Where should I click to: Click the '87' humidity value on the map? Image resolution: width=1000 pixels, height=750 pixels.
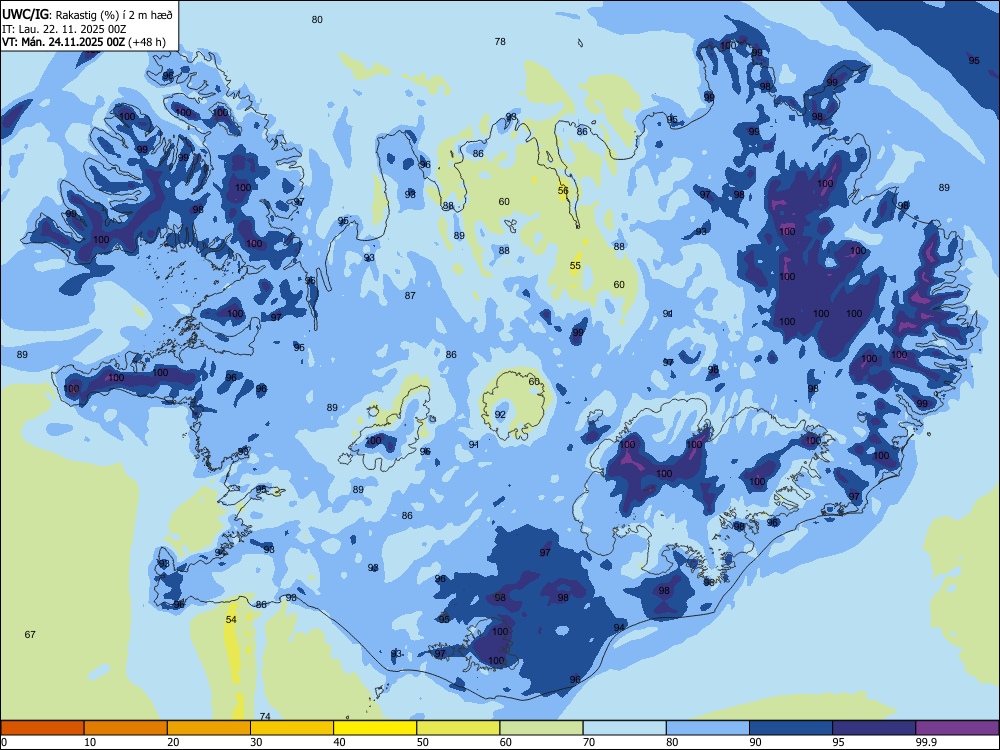coord(410,295)
